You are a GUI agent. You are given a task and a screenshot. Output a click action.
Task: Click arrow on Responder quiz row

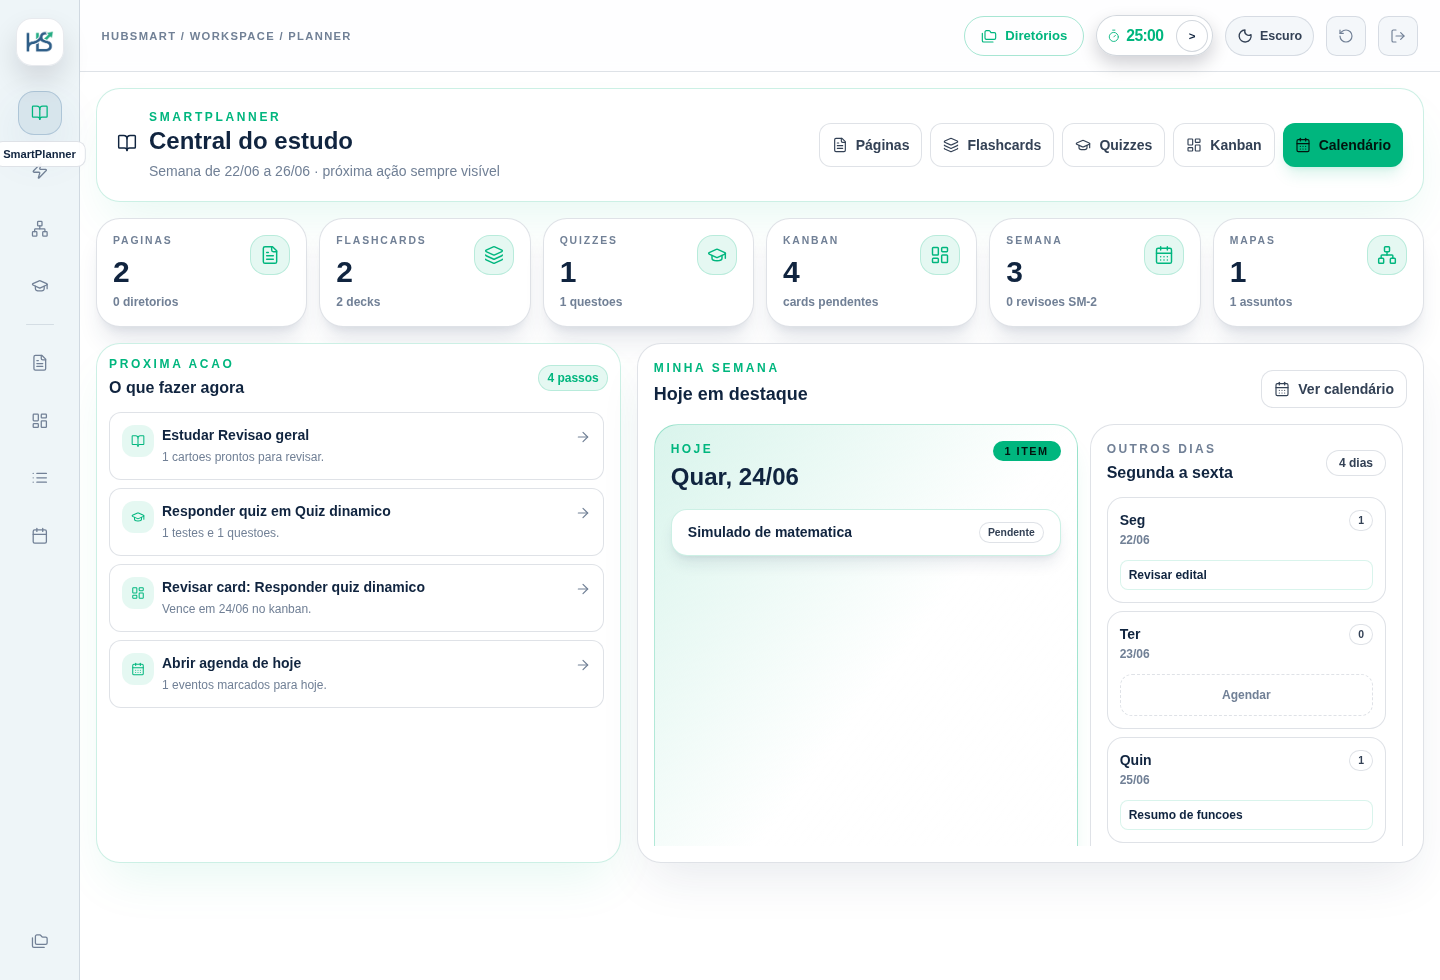point(583,513)
